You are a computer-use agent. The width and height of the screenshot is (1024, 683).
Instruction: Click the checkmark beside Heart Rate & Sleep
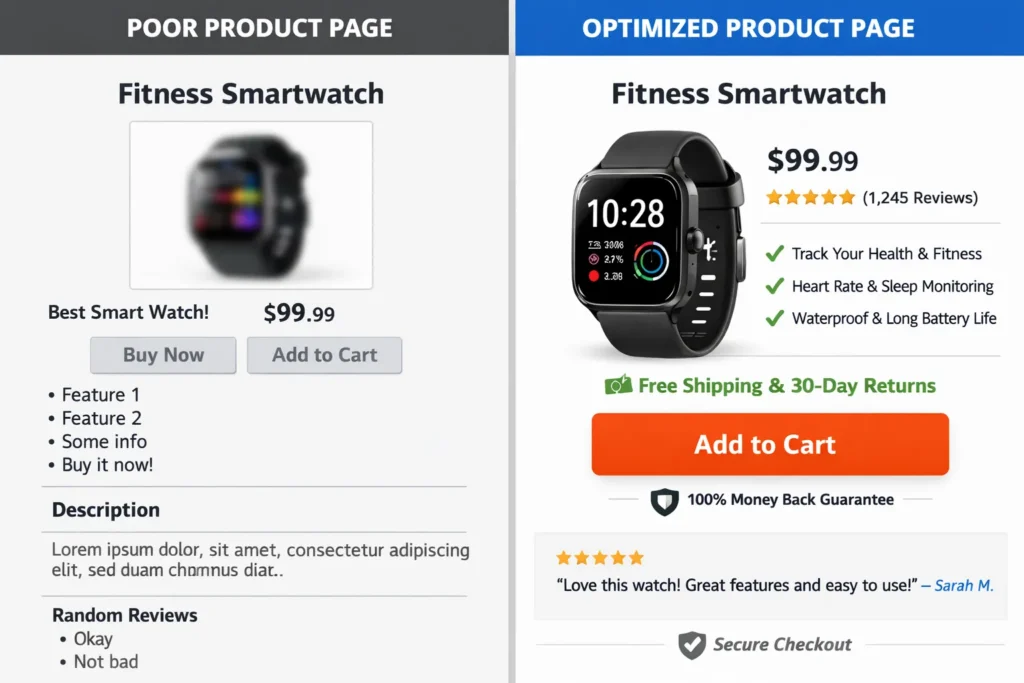point(774,286)
